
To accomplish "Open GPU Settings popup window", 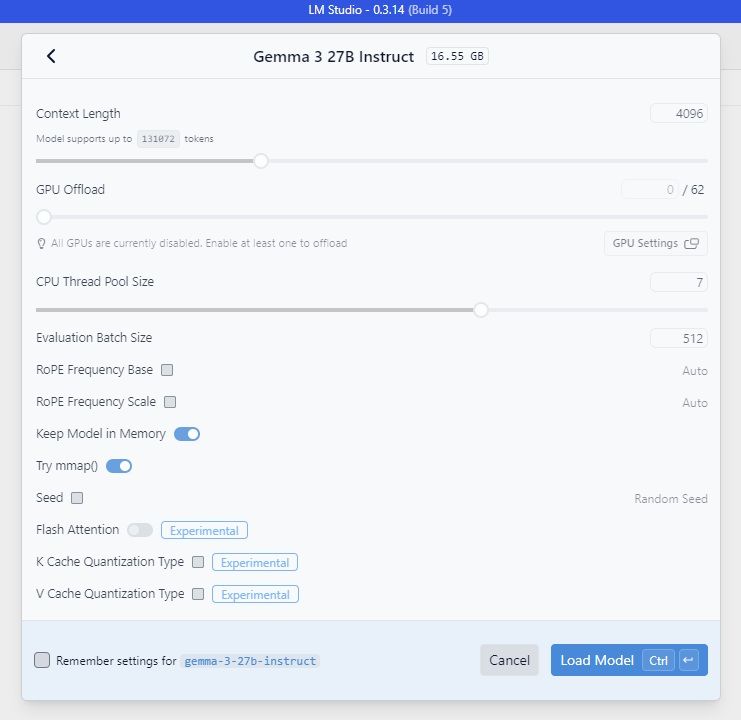I will (x=655, y=243).
